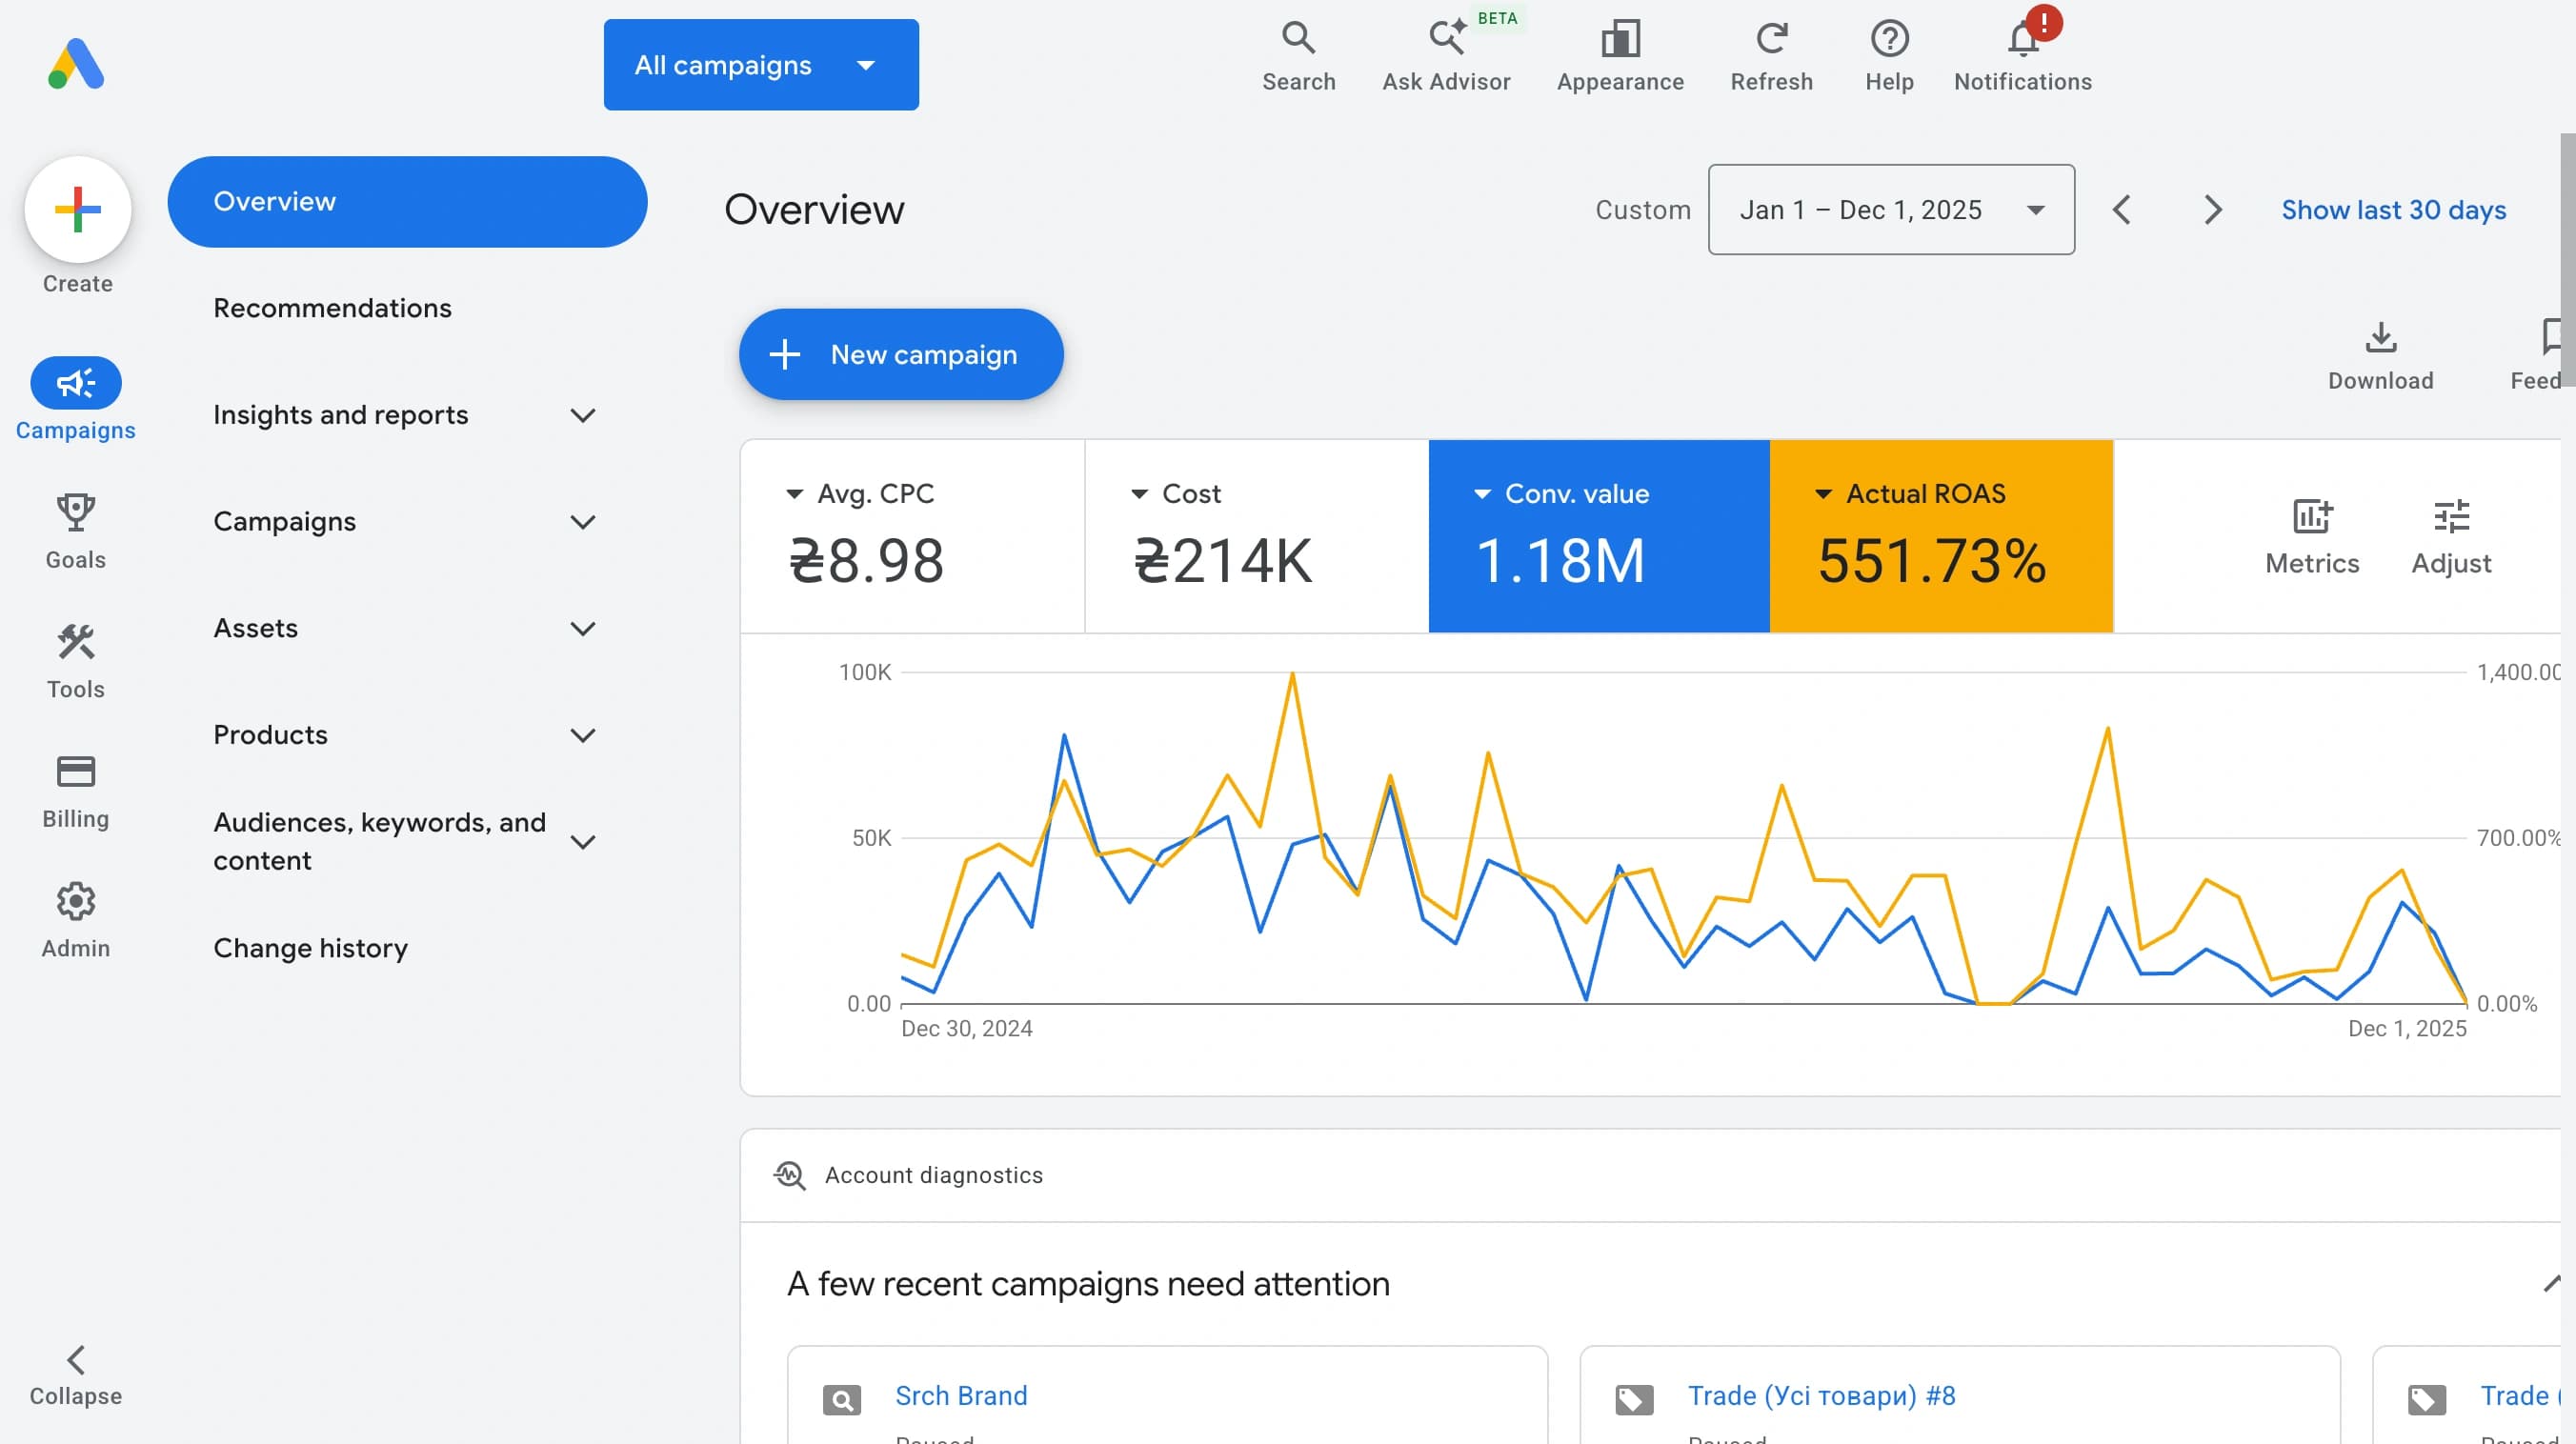This screenshot has width=2576, height=1444.
Task: Click the Create plus button
Action: coord(78,209)
